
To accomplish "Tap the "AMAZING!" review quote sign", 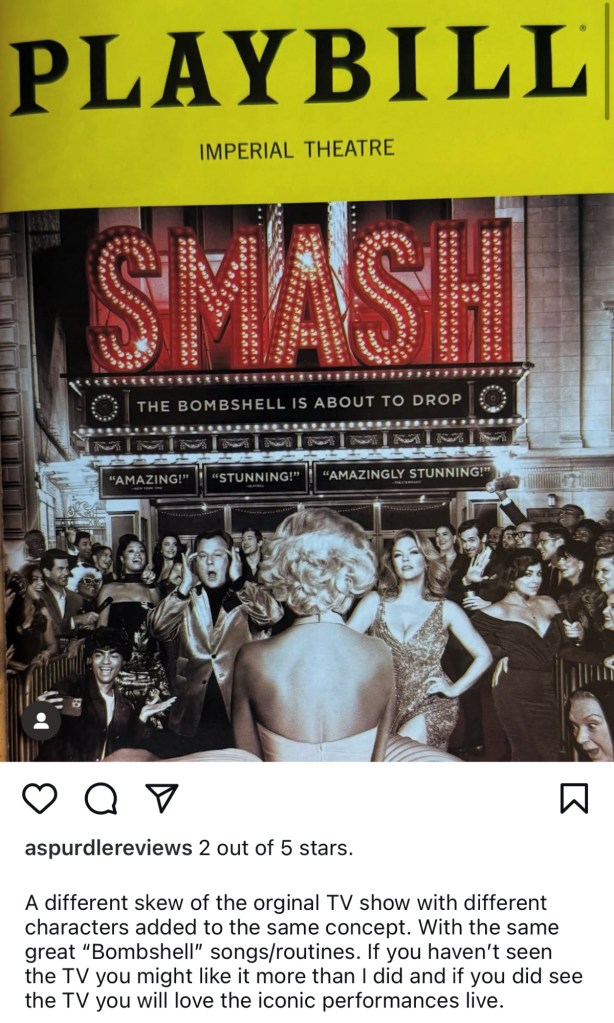I will tap(149, 480).
